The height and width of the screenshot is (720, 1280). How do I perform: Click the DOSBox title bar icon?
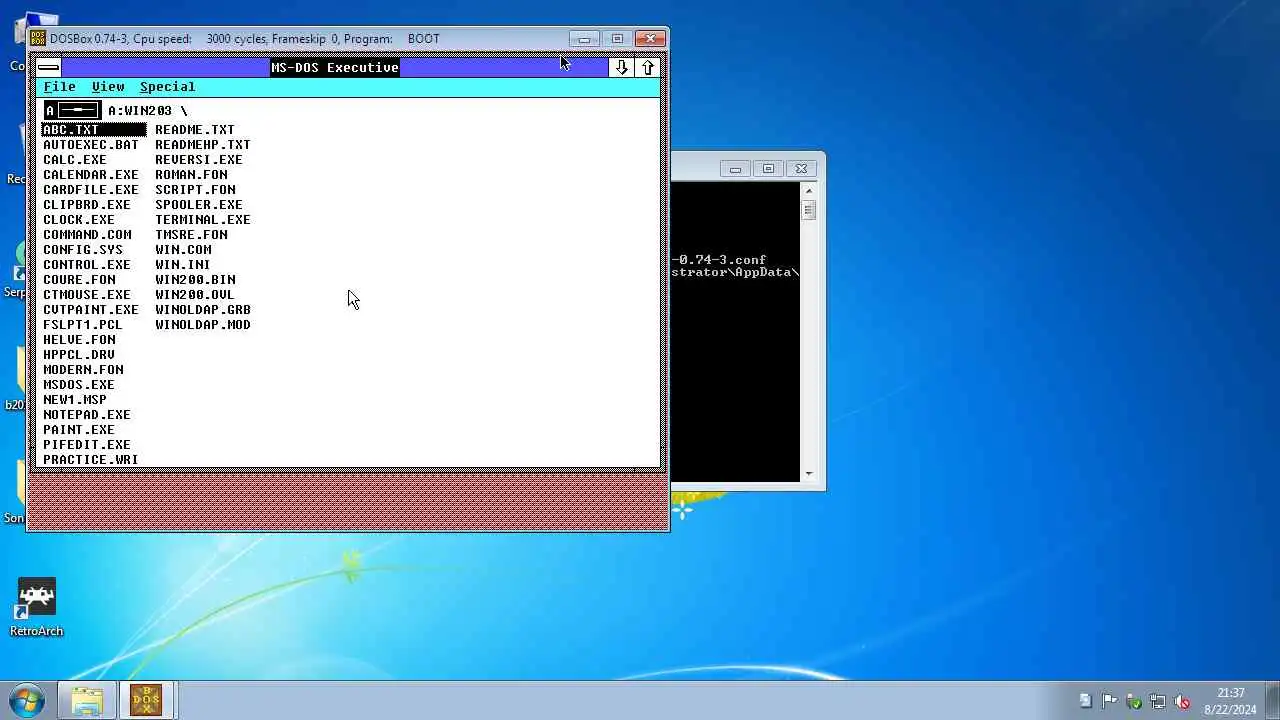(x=38, y=39)
